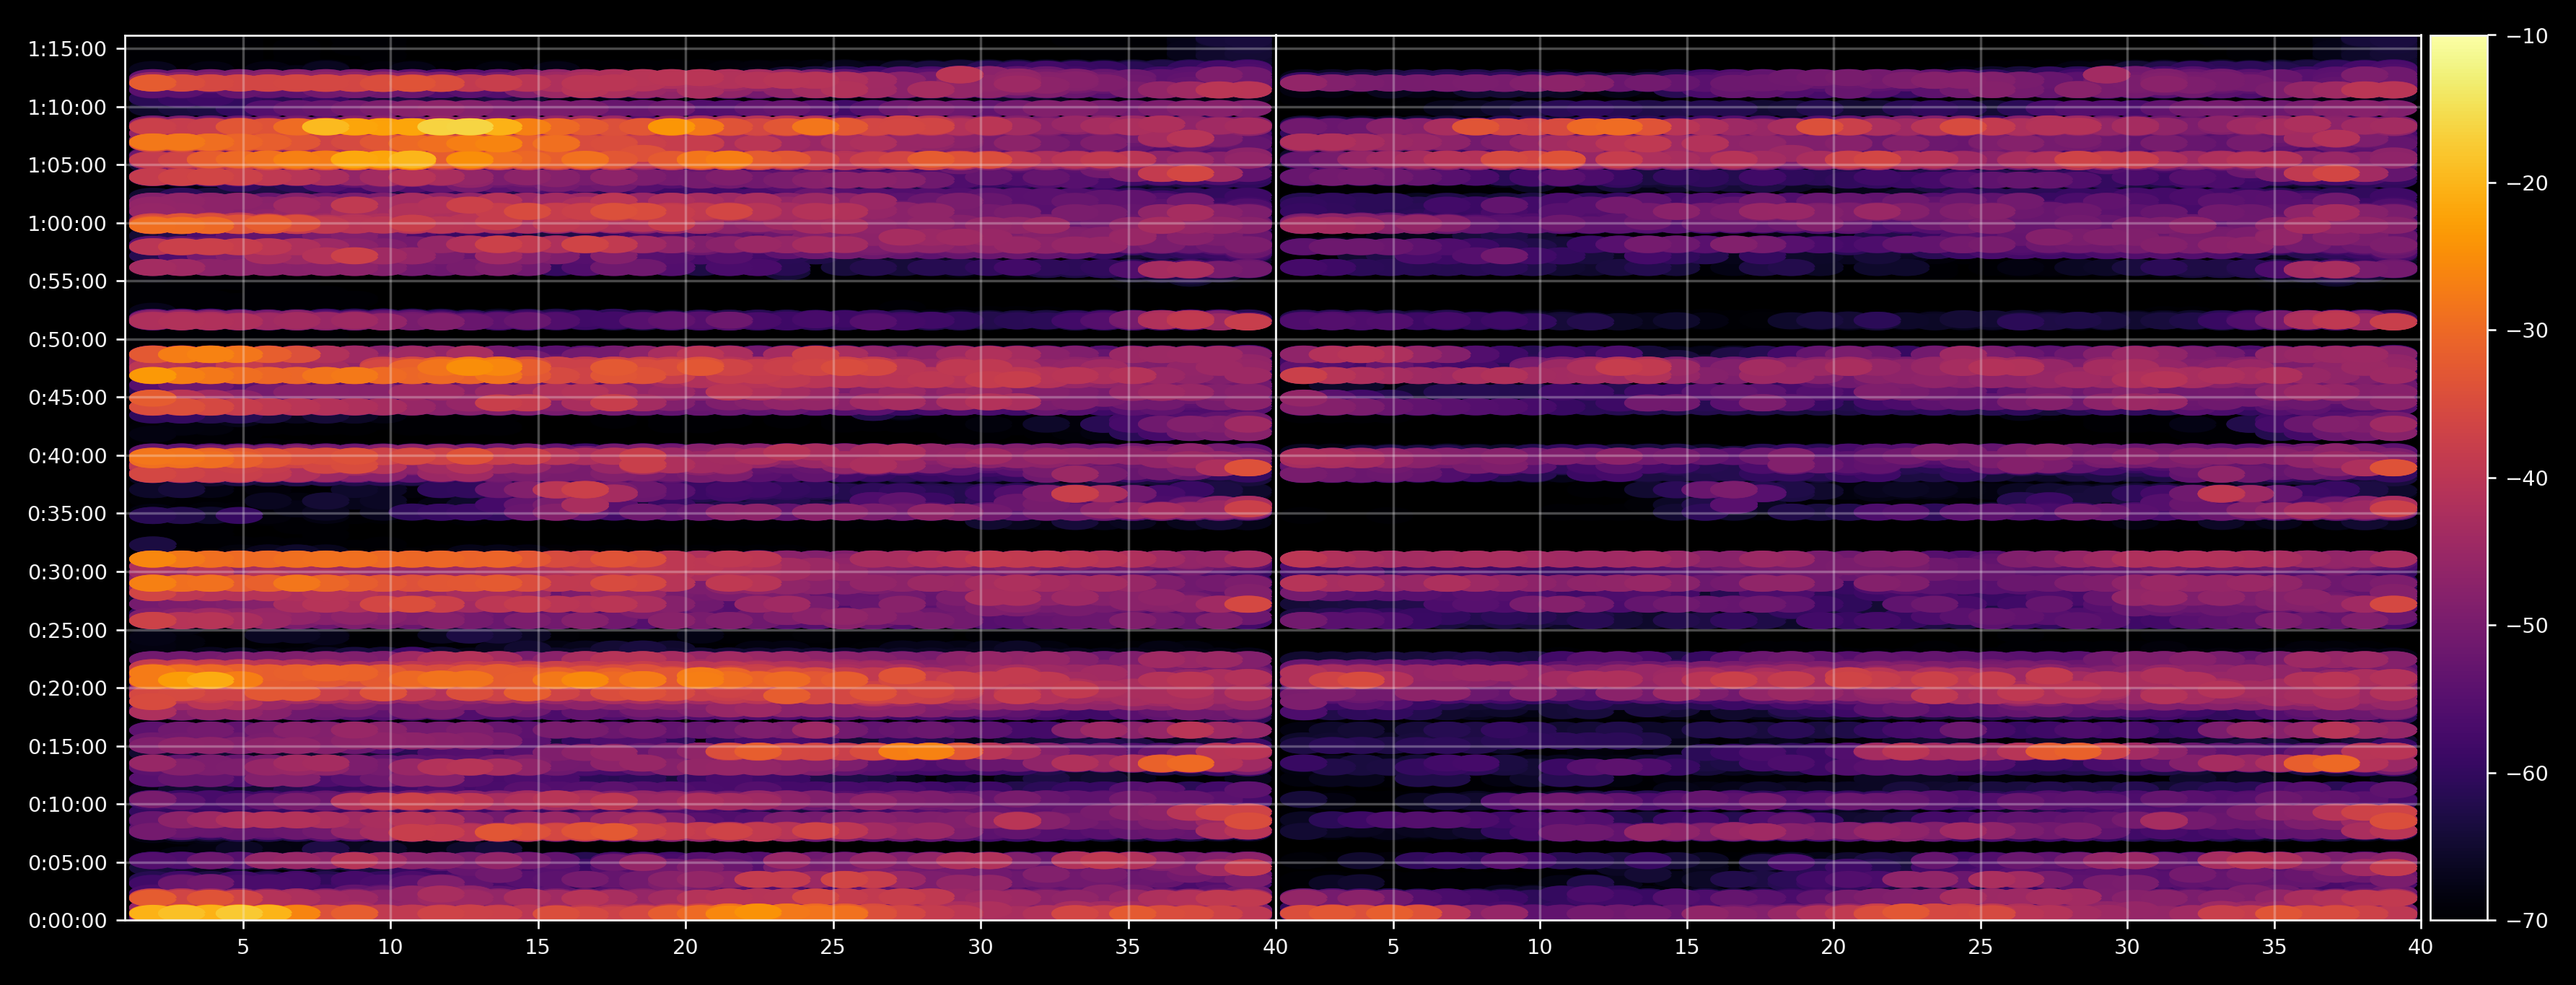Click the 1:00:00 time axis label
Image resolution: width=2576 pixels, height=985 pixels.
[x=67, y=223]
